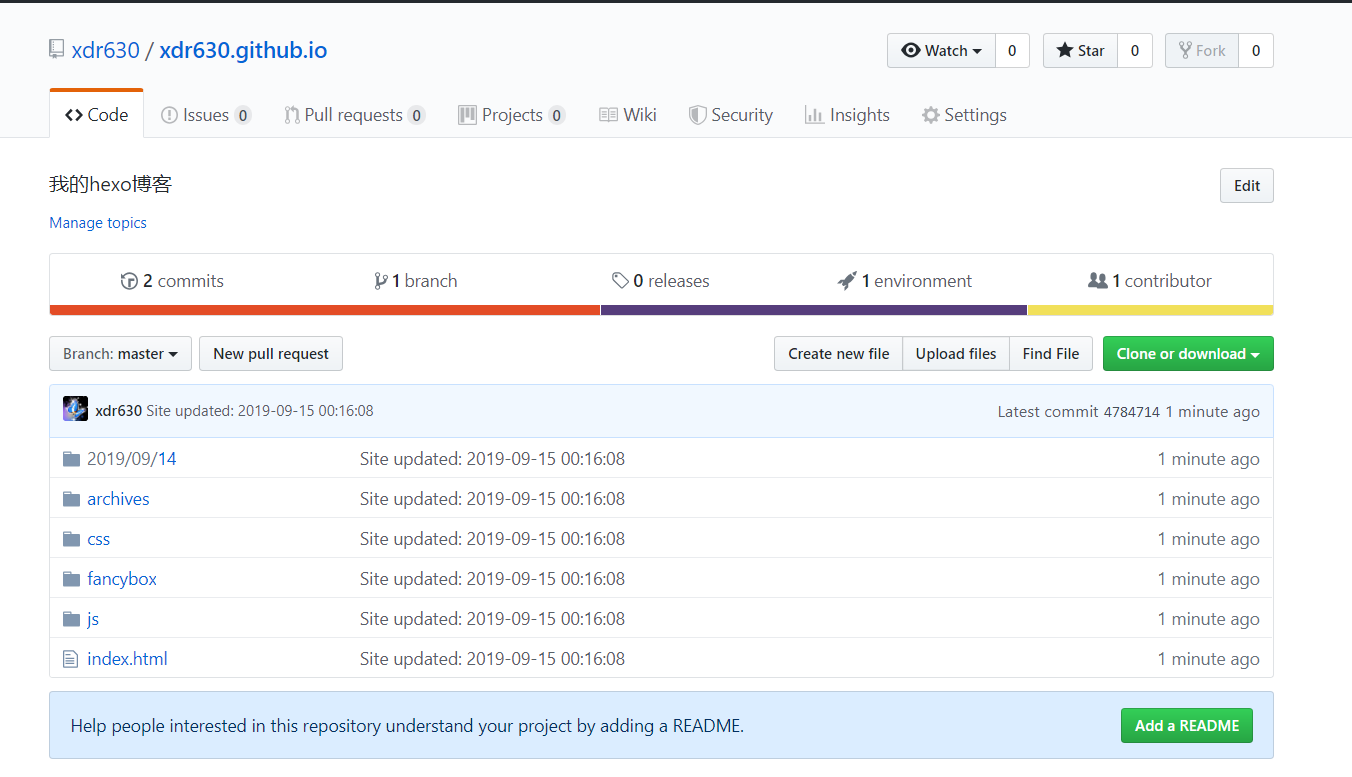Viewport: 1352px width, 777px height.
Task: Open the fancybox folder
Action: tap(122, 579)
